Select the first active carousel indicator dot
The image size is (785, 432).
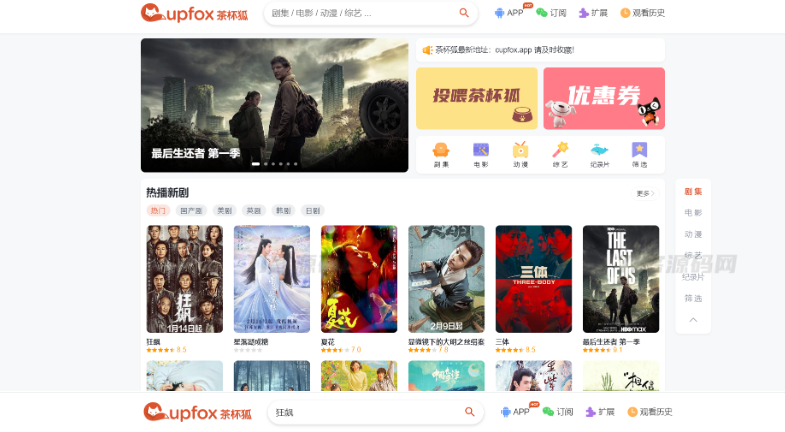[255, 164]
